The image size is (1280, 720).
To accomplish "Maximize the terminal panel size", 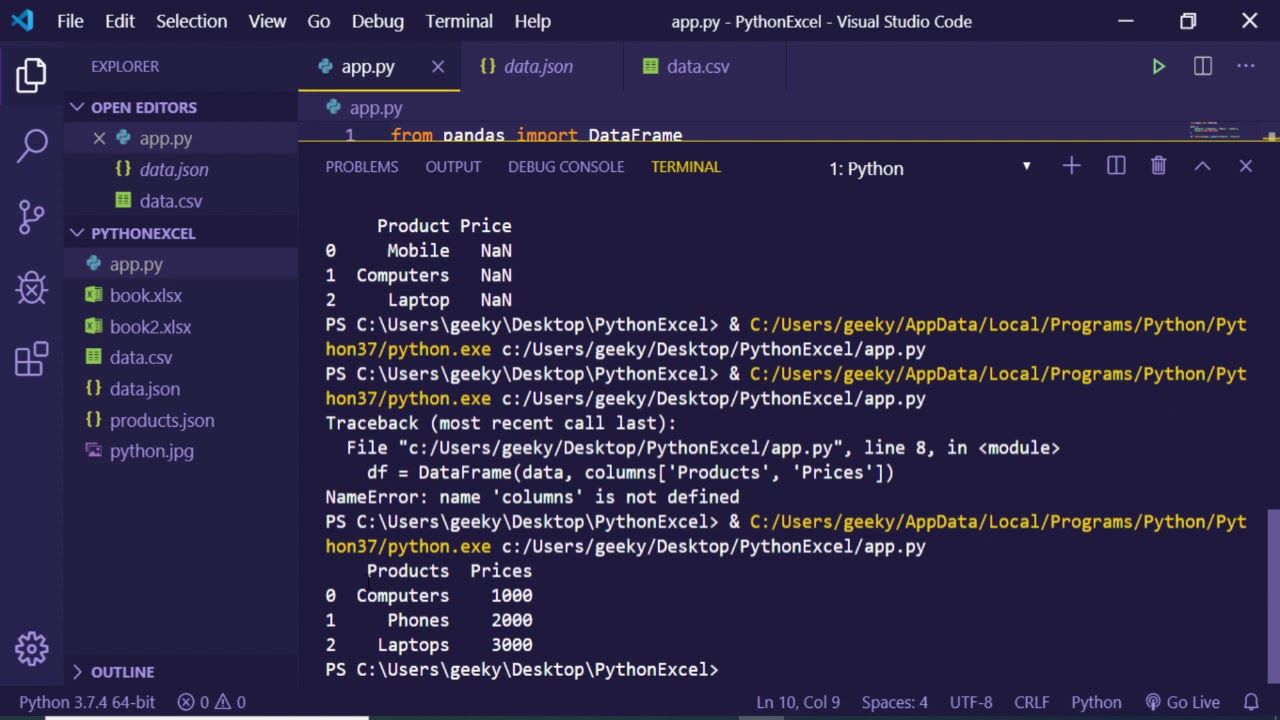I will click(x=1202, y=166).
